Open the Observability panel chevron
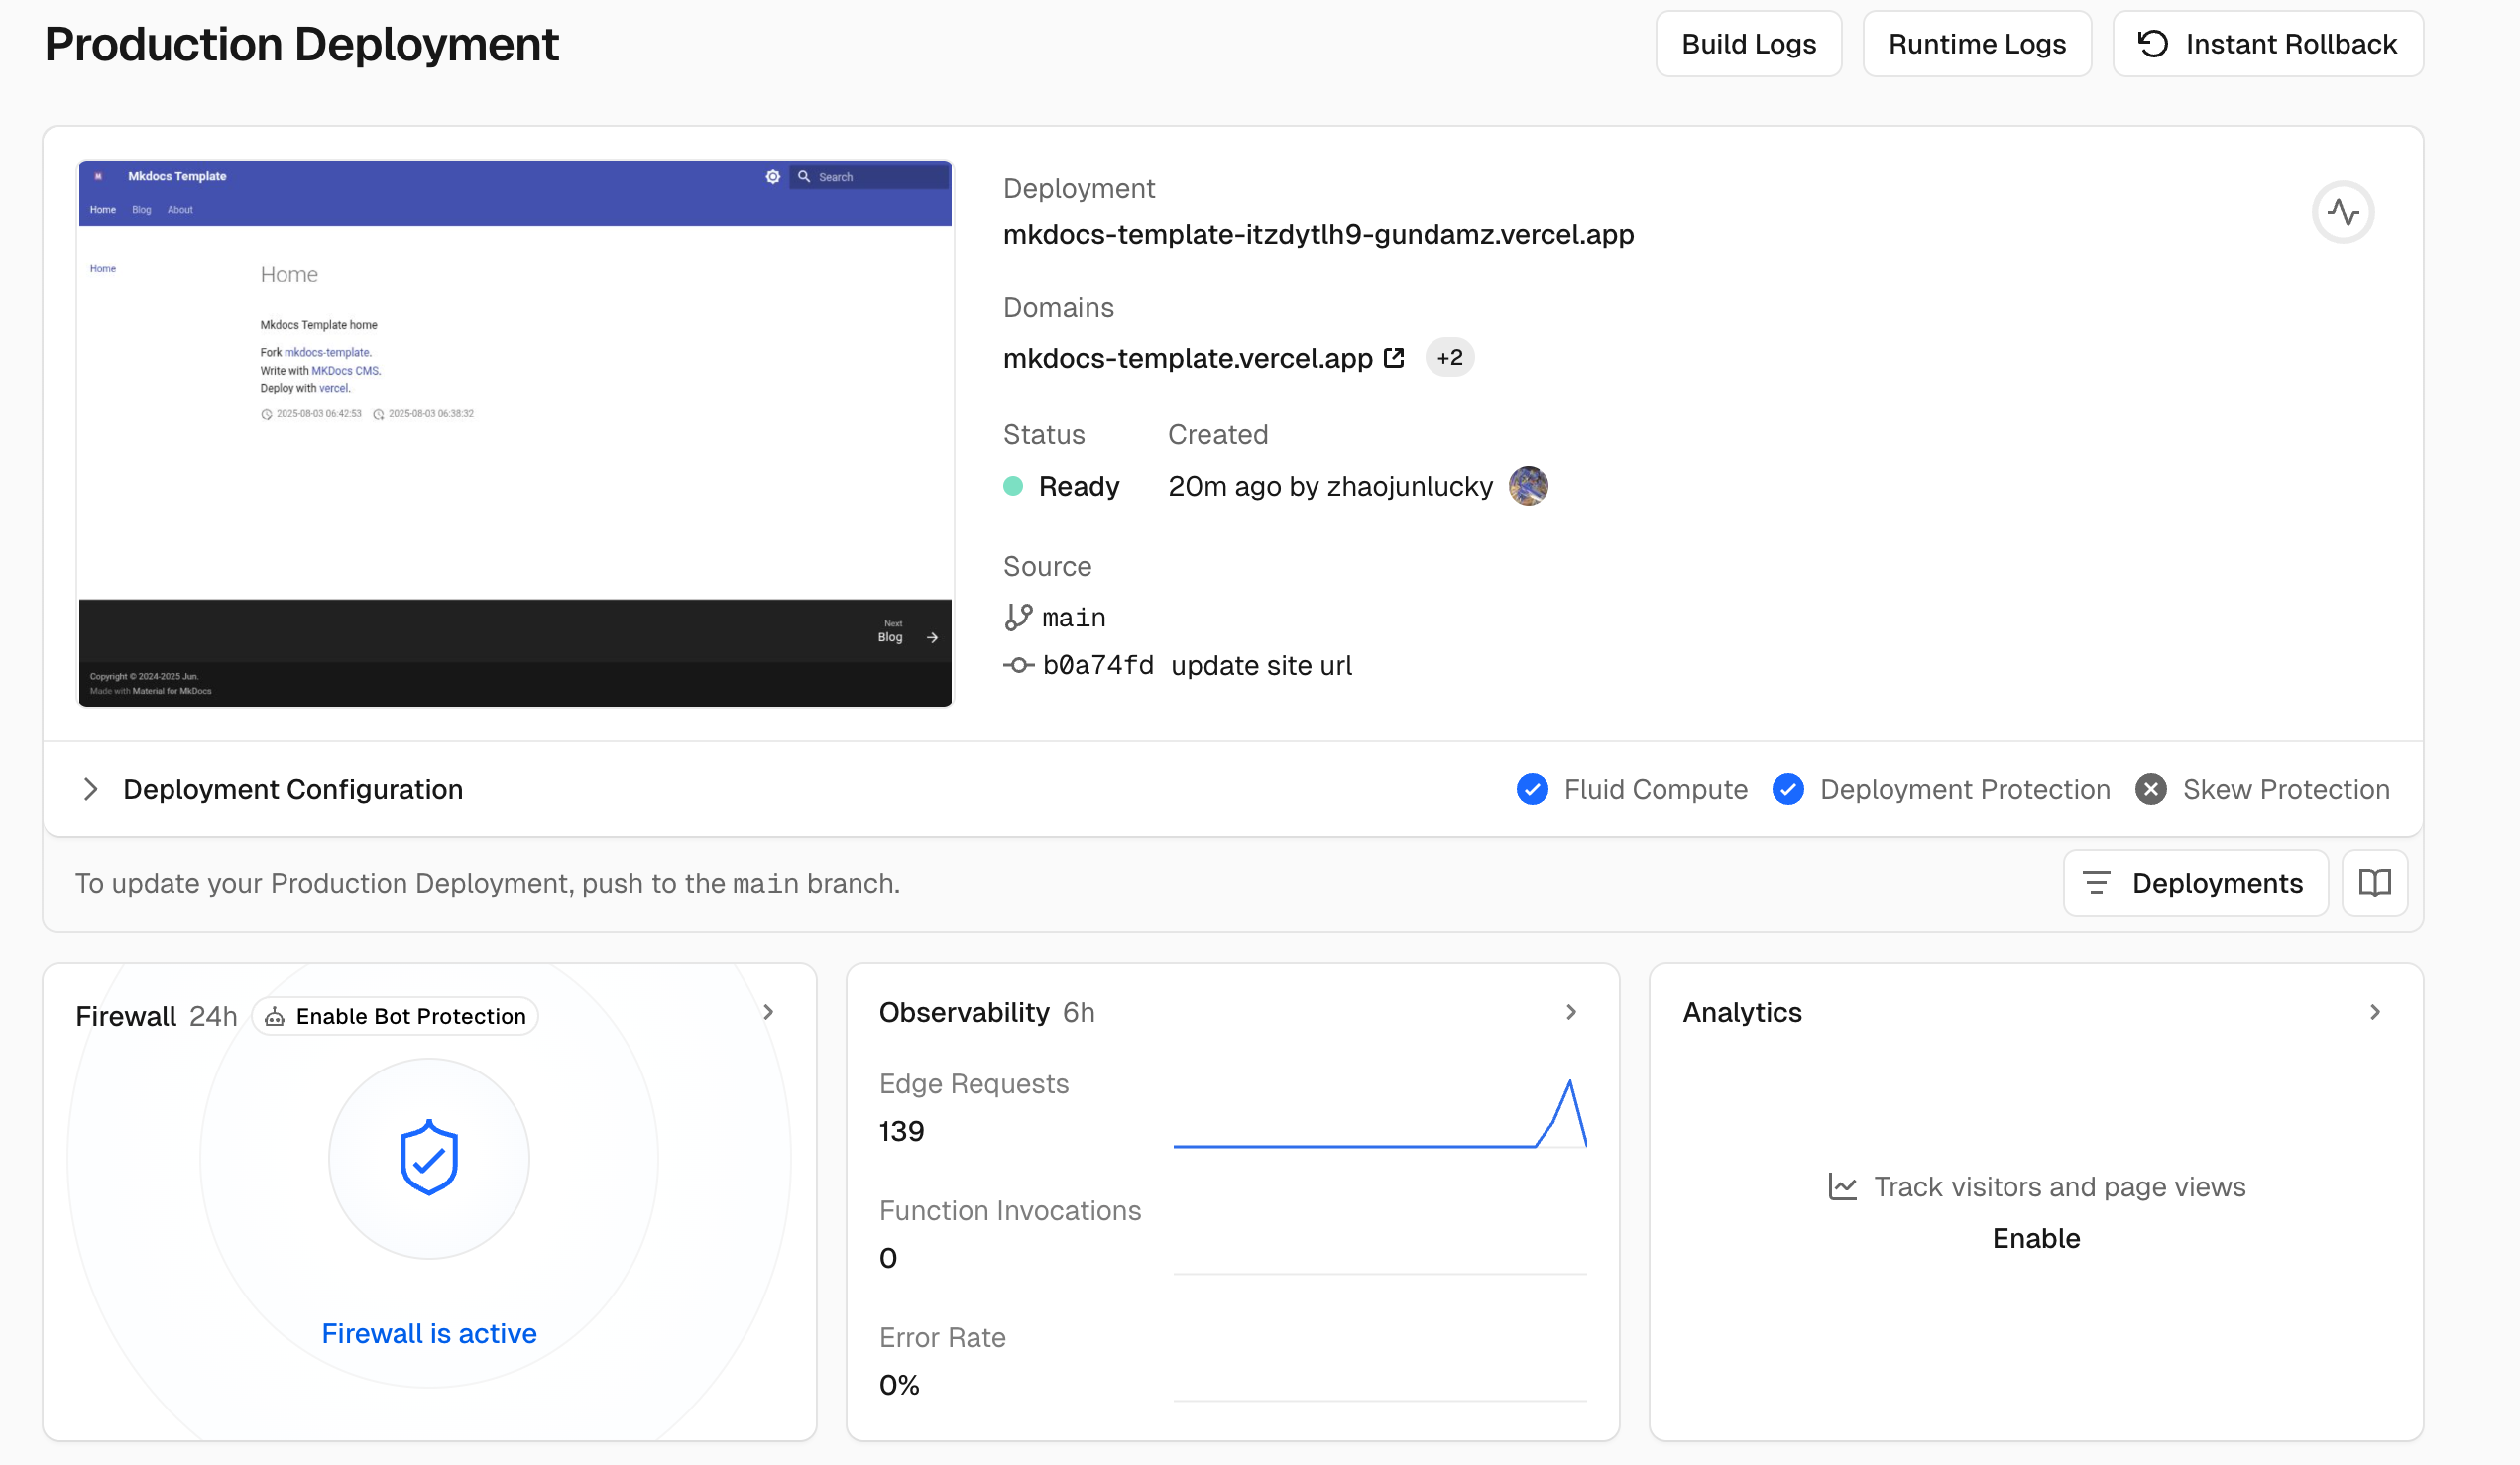This screenshot has height=1465, width=2520. (1570, 1011)
